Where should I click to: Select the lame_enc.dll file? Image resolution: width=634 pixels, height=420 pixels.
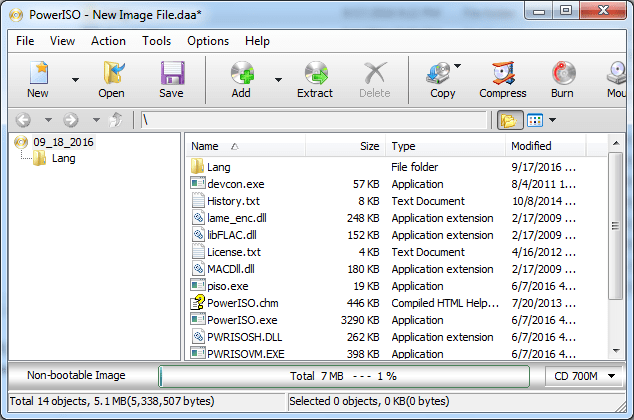[237, 218]
